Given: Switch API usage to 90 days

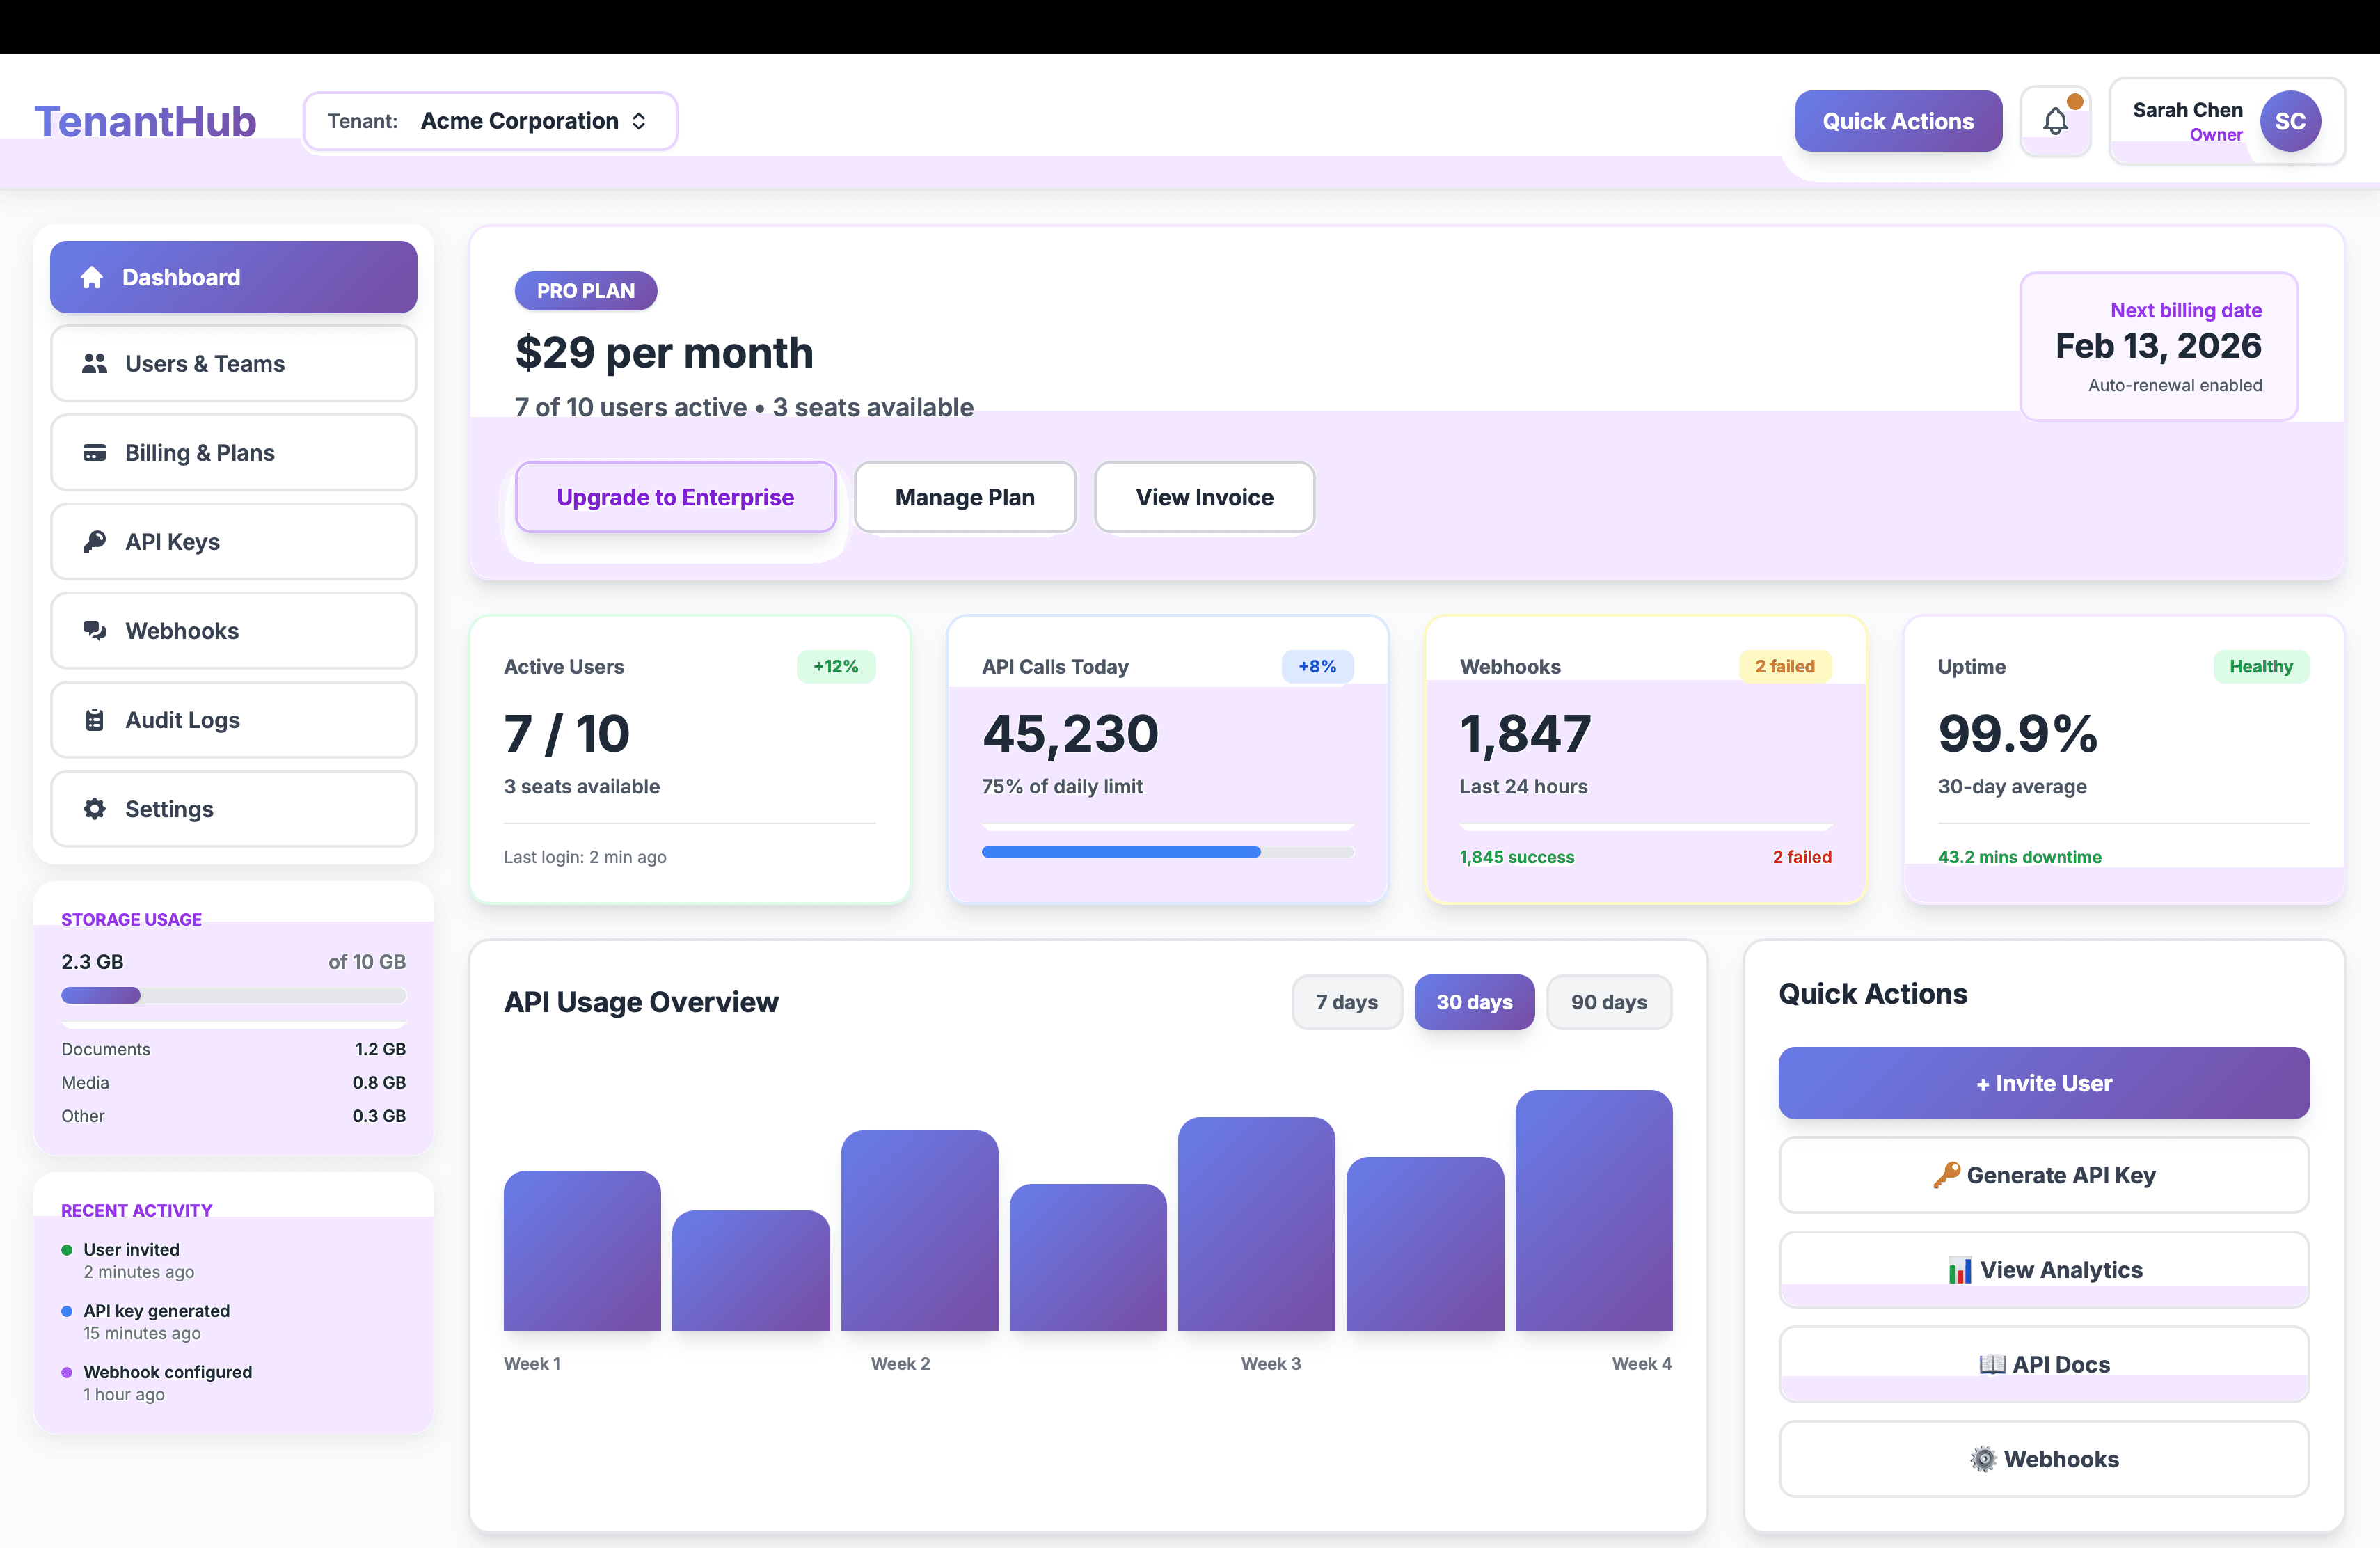Looking at the screenshot, I should 1609,1002.
